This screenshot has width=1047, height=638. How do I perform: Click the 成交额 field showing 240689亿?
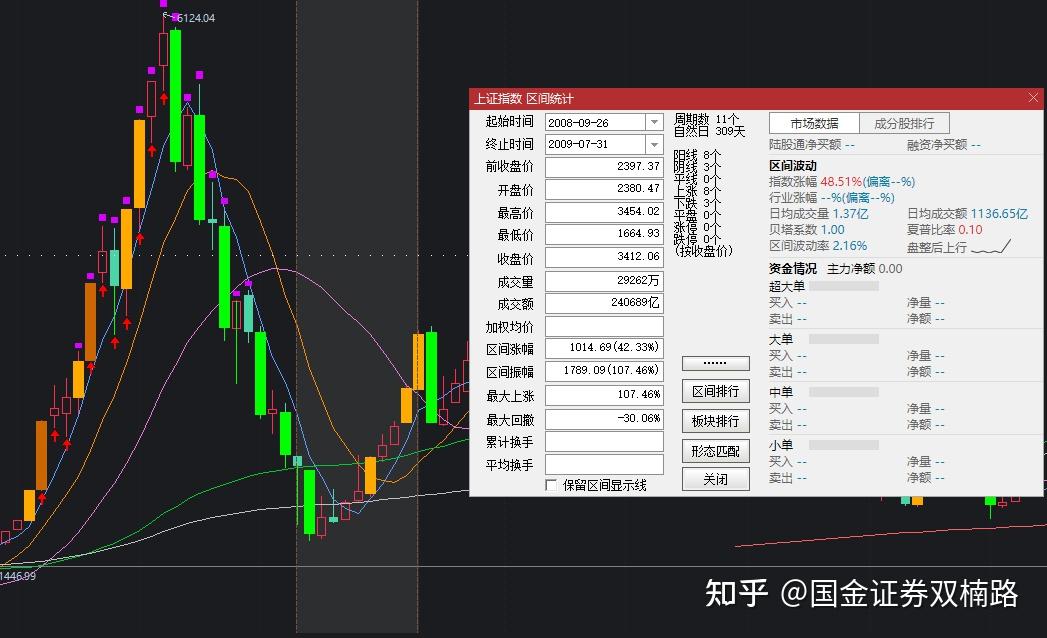pyautogui.click(x=604, y=303)
